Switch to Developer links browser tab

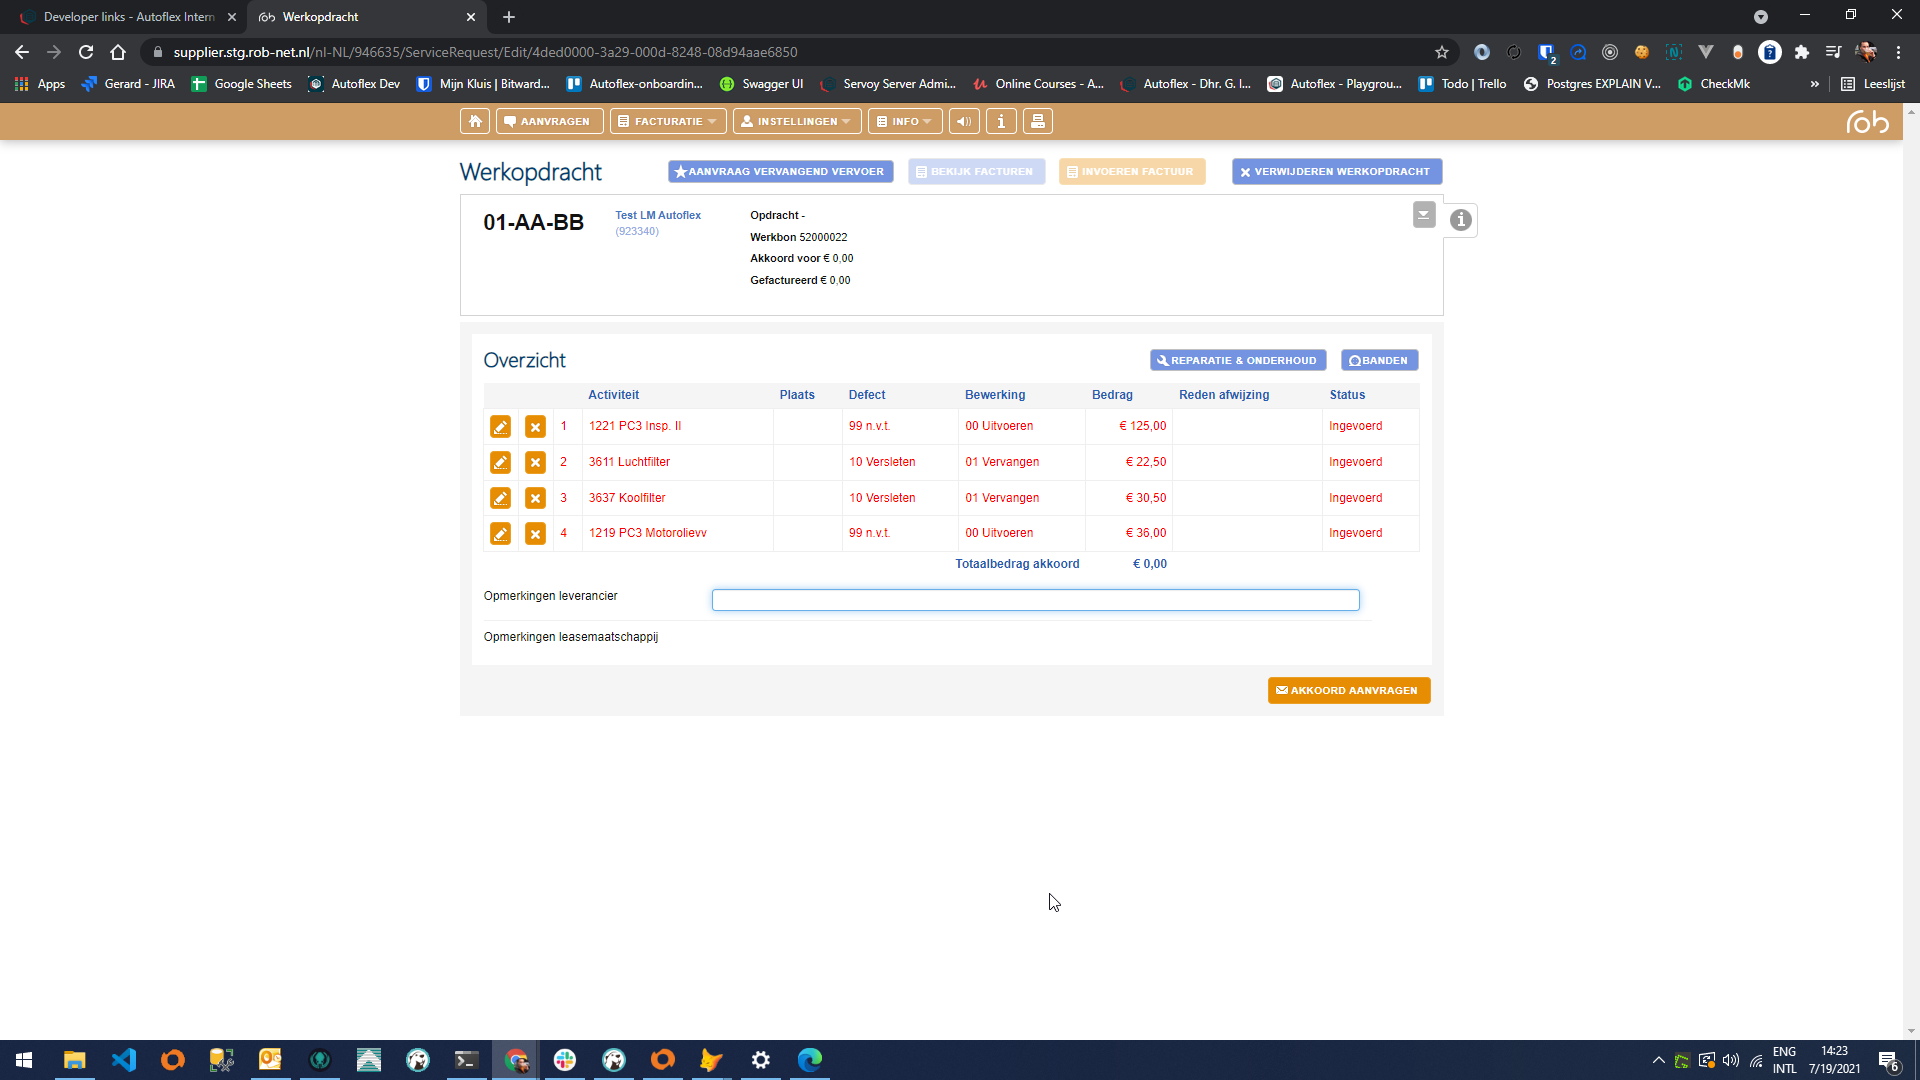click(x=128, y=17)
